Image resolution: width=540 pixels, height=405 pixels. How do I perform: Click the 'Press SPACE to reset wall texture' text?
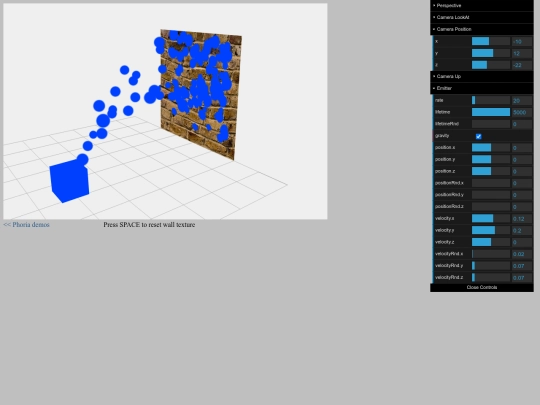coord(149,225)
